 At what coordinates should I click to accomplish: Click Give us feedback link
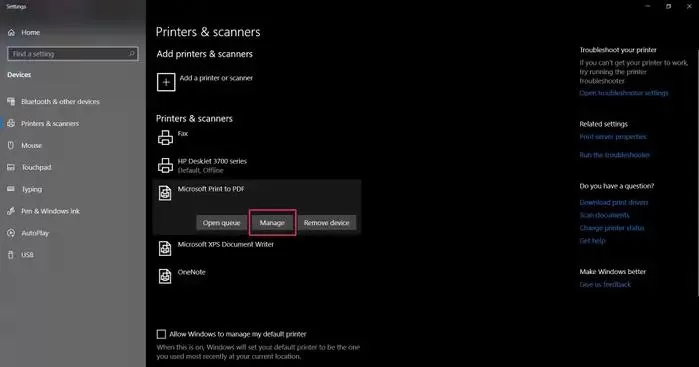pyautogui.click(x=605, y=285)
